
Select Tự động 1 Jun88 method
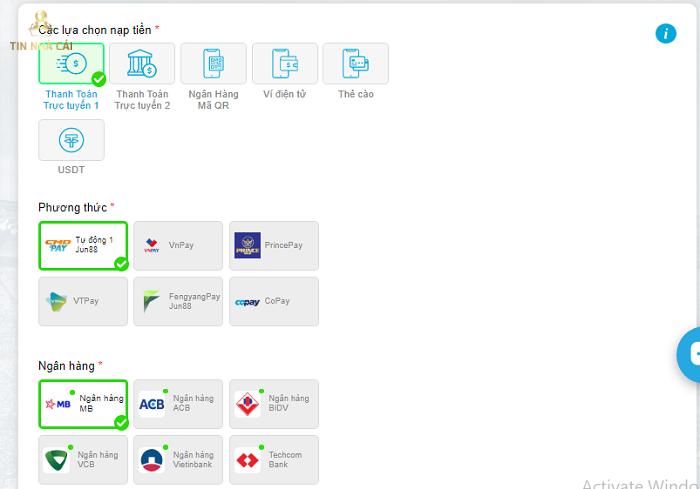click(x=83, y=246)
